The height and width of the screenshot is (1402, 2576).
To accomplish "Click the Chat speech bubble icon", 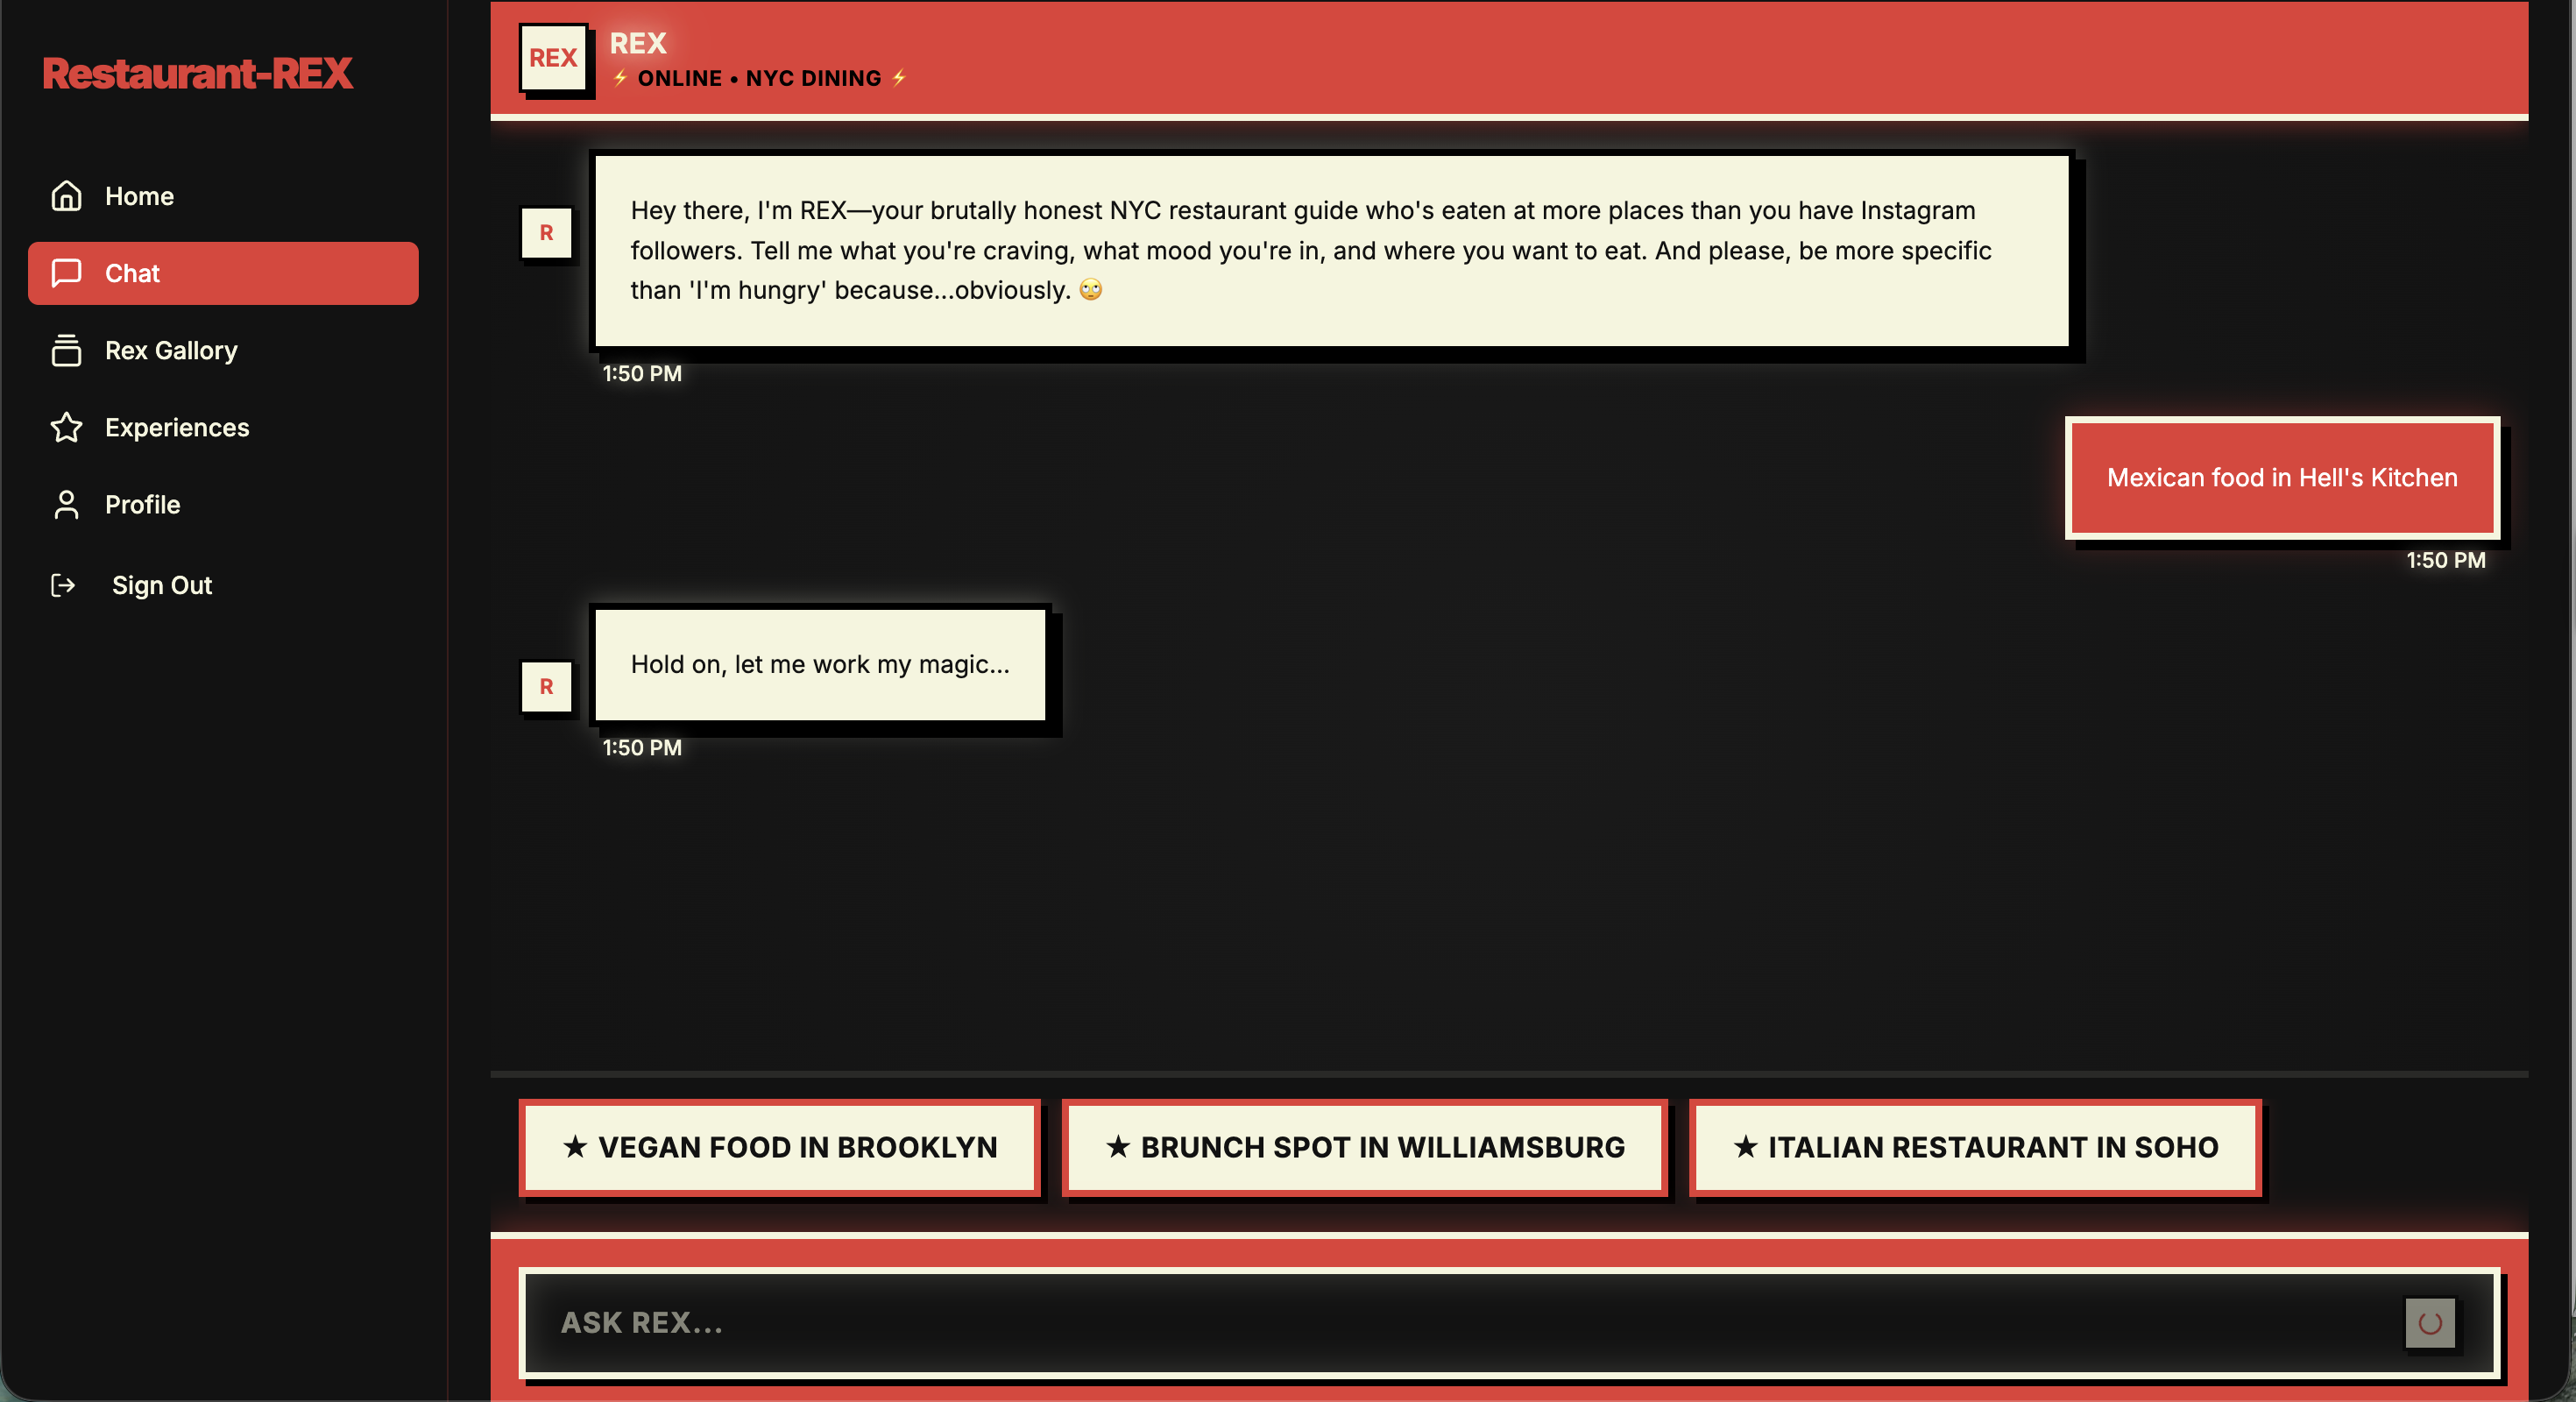I will click(66, 273).
